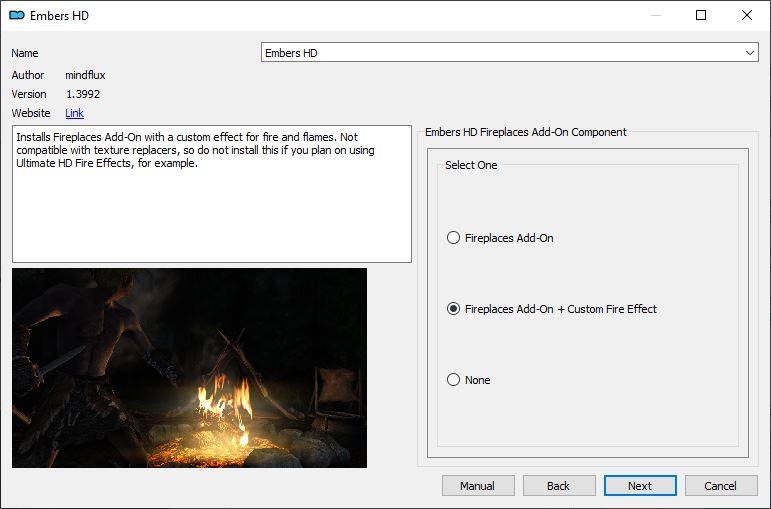
Task: Click inside the description text box
Action: 212,194
